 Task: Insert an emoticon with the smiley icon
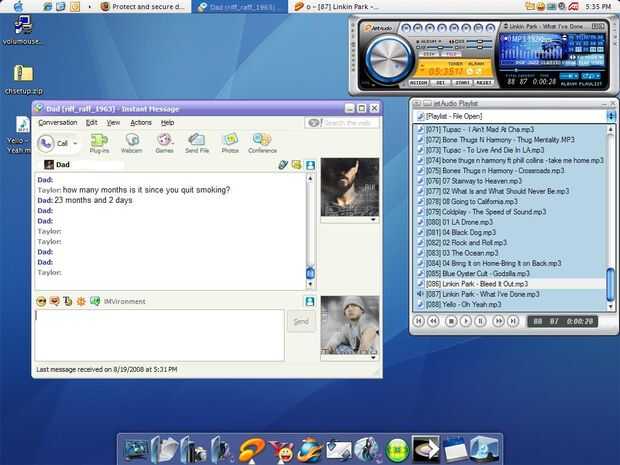click(x=41, y=301)
